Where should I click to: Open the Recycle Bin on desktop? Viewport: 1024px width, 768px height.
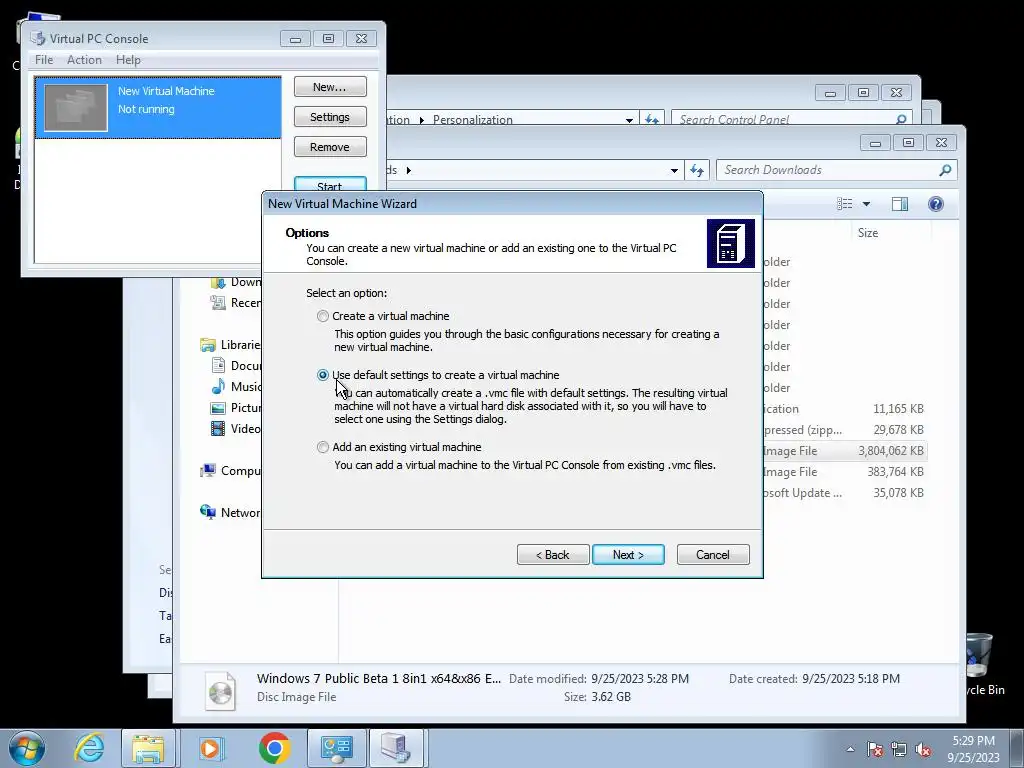coord(981,664)
